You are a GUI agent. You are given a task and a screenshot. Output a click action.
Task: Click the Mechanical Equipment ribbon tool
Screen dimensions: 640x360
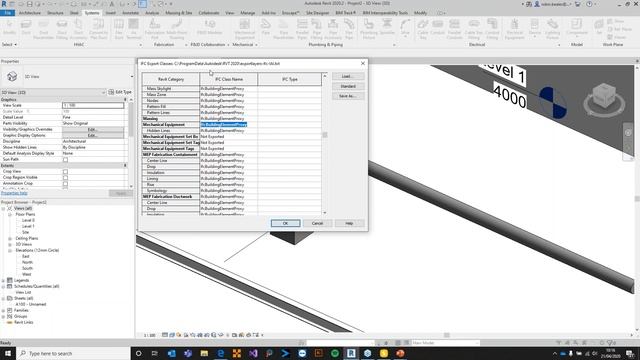[244, 29]
